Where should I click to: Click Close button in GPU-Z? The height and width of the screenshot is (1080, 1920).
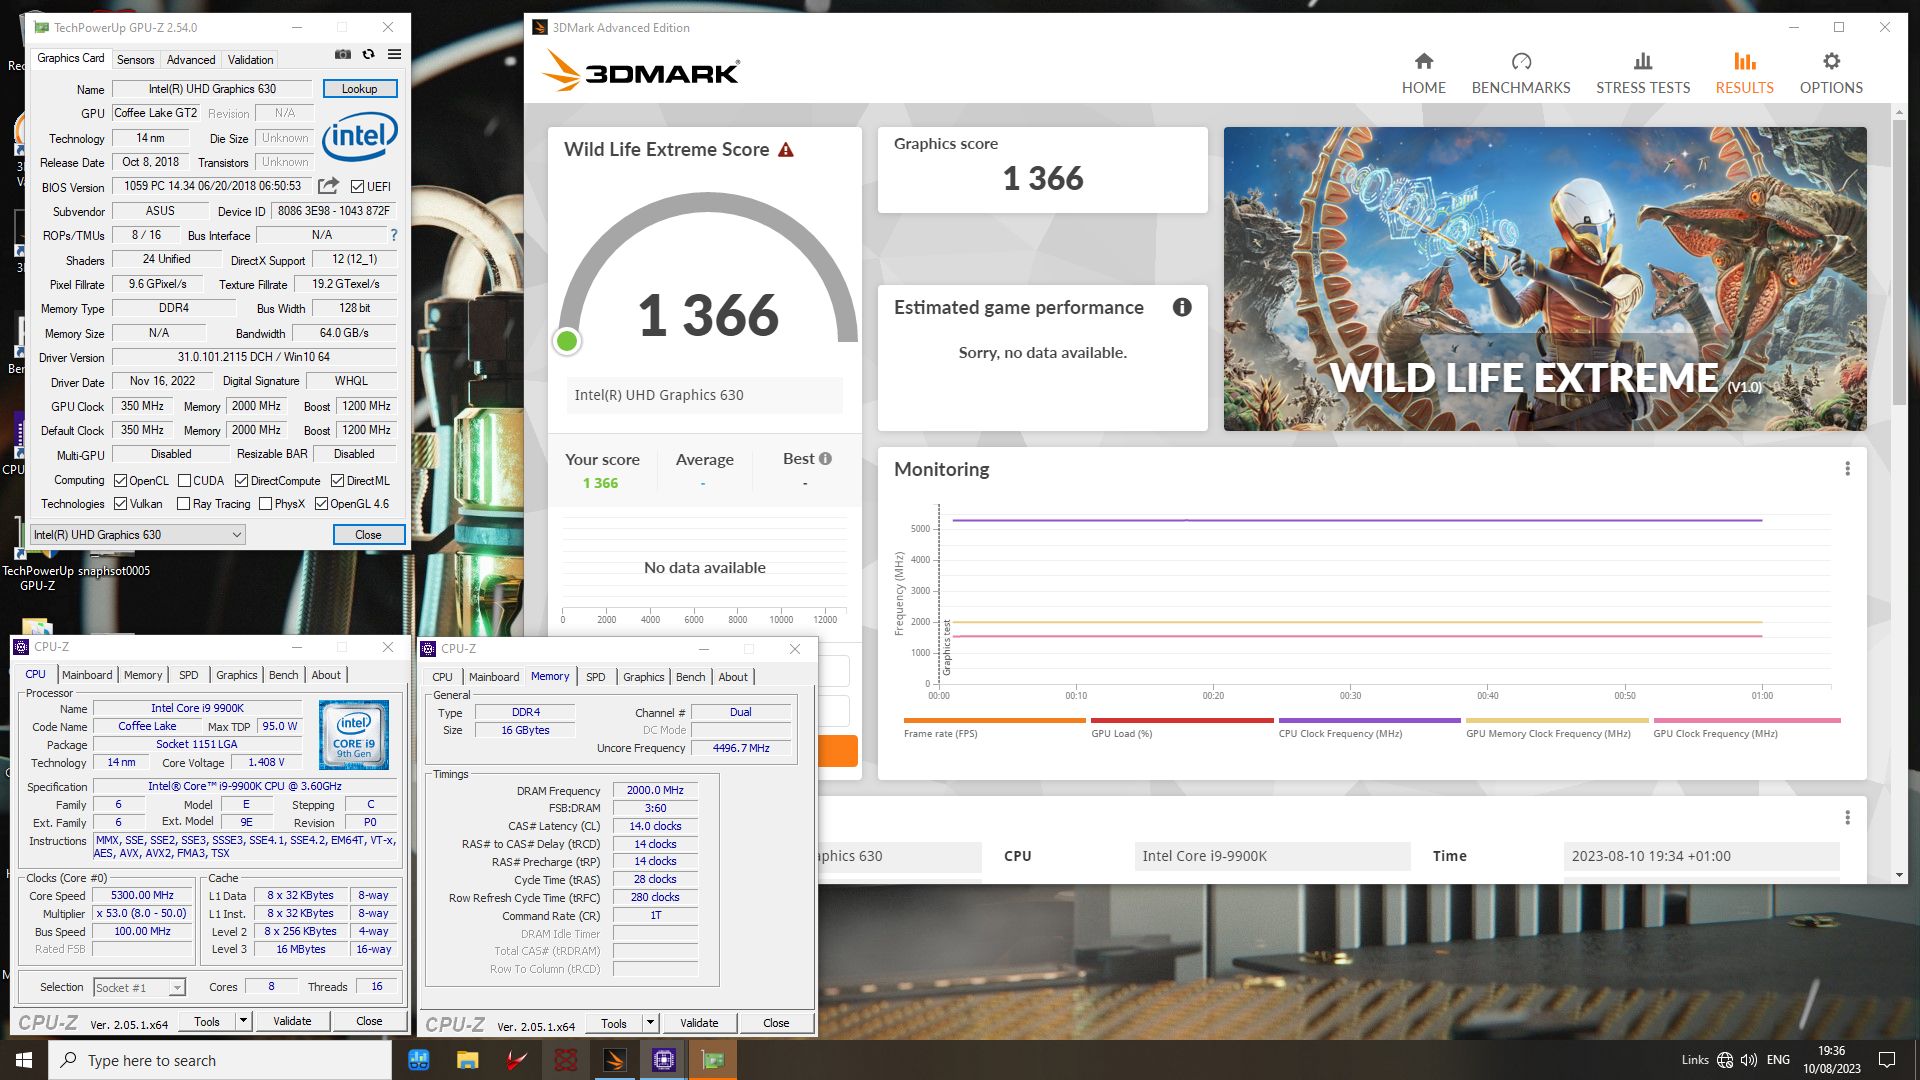click(368, 535)
